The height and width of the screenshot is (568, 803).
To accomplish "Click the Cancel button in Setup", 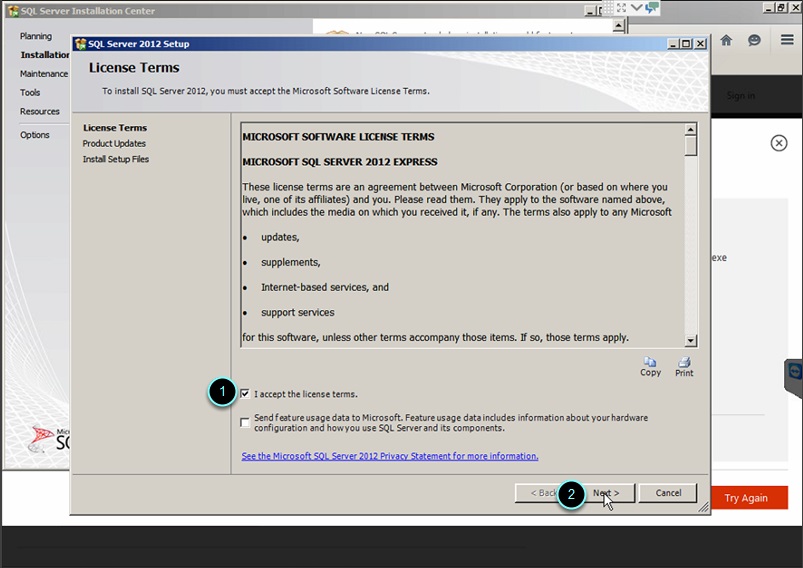I will (x=668, y=493).
